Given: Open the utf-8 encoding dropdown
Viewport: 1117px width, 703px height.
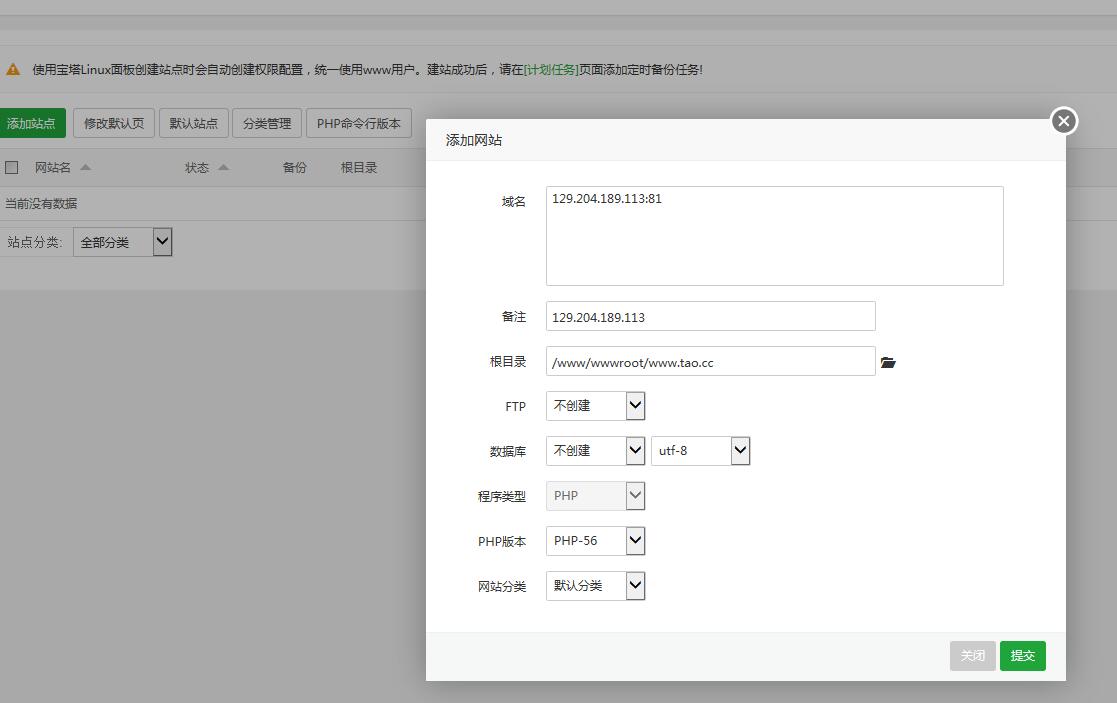Looking at the screenshot, I should 700,450.
